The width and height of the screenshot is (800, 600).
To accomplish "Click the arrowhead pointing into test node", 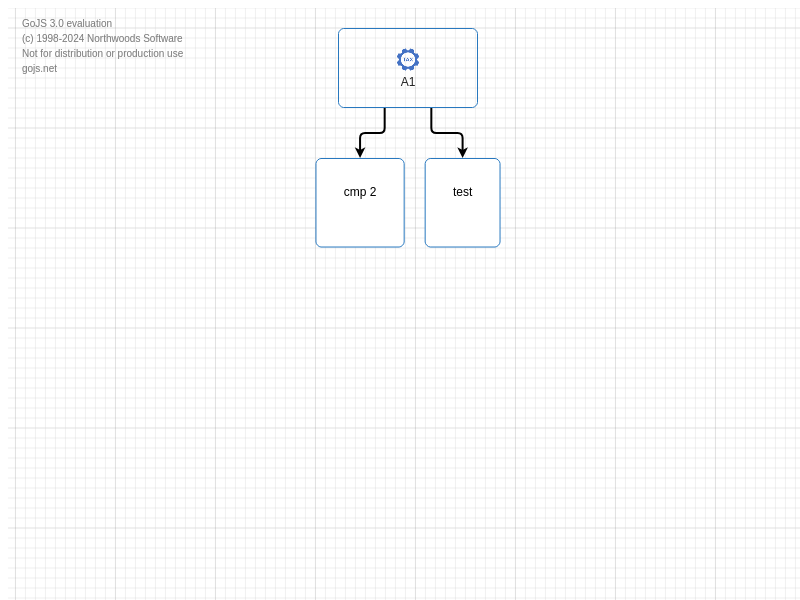I will [x=462, y=153].
